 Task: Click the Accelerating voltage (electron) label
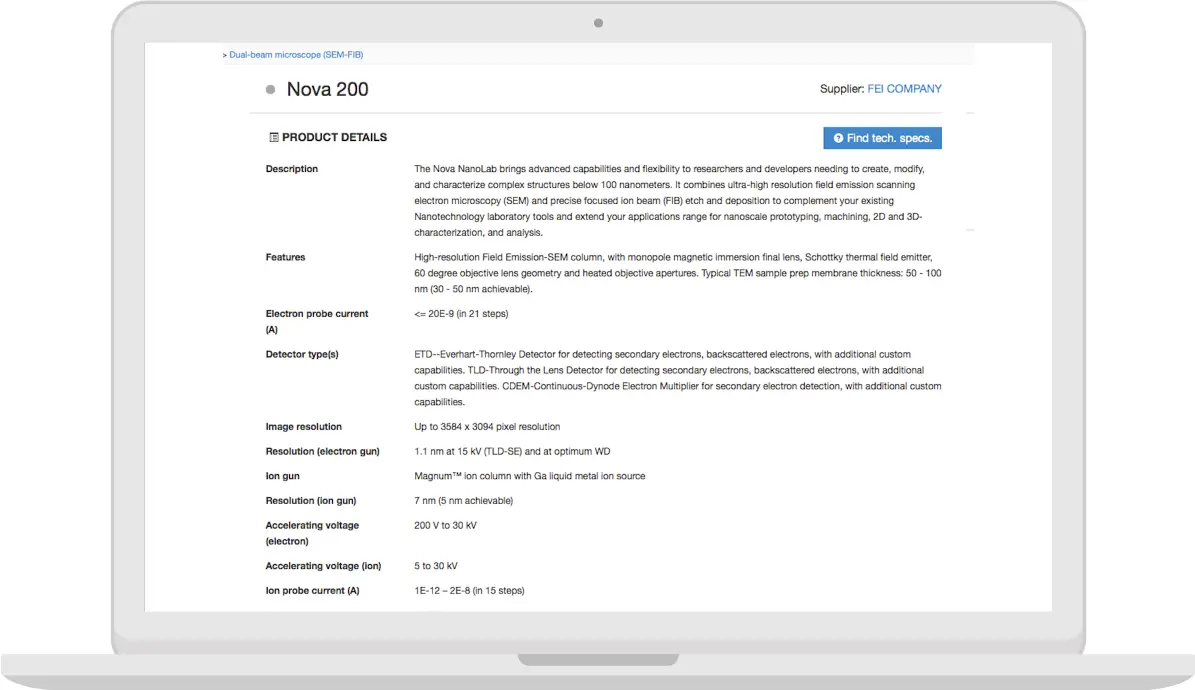pos(312,533)
